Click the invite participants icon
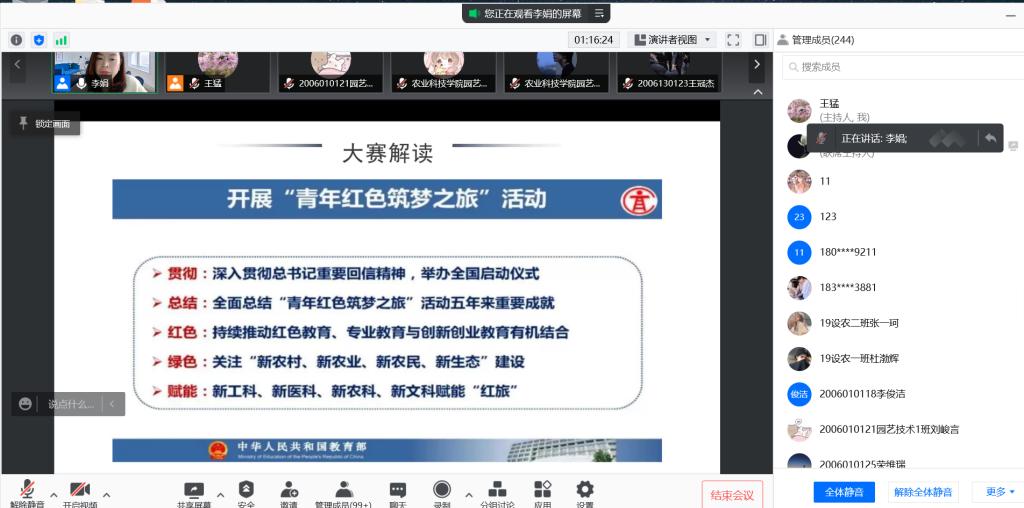 click(289, 490)
